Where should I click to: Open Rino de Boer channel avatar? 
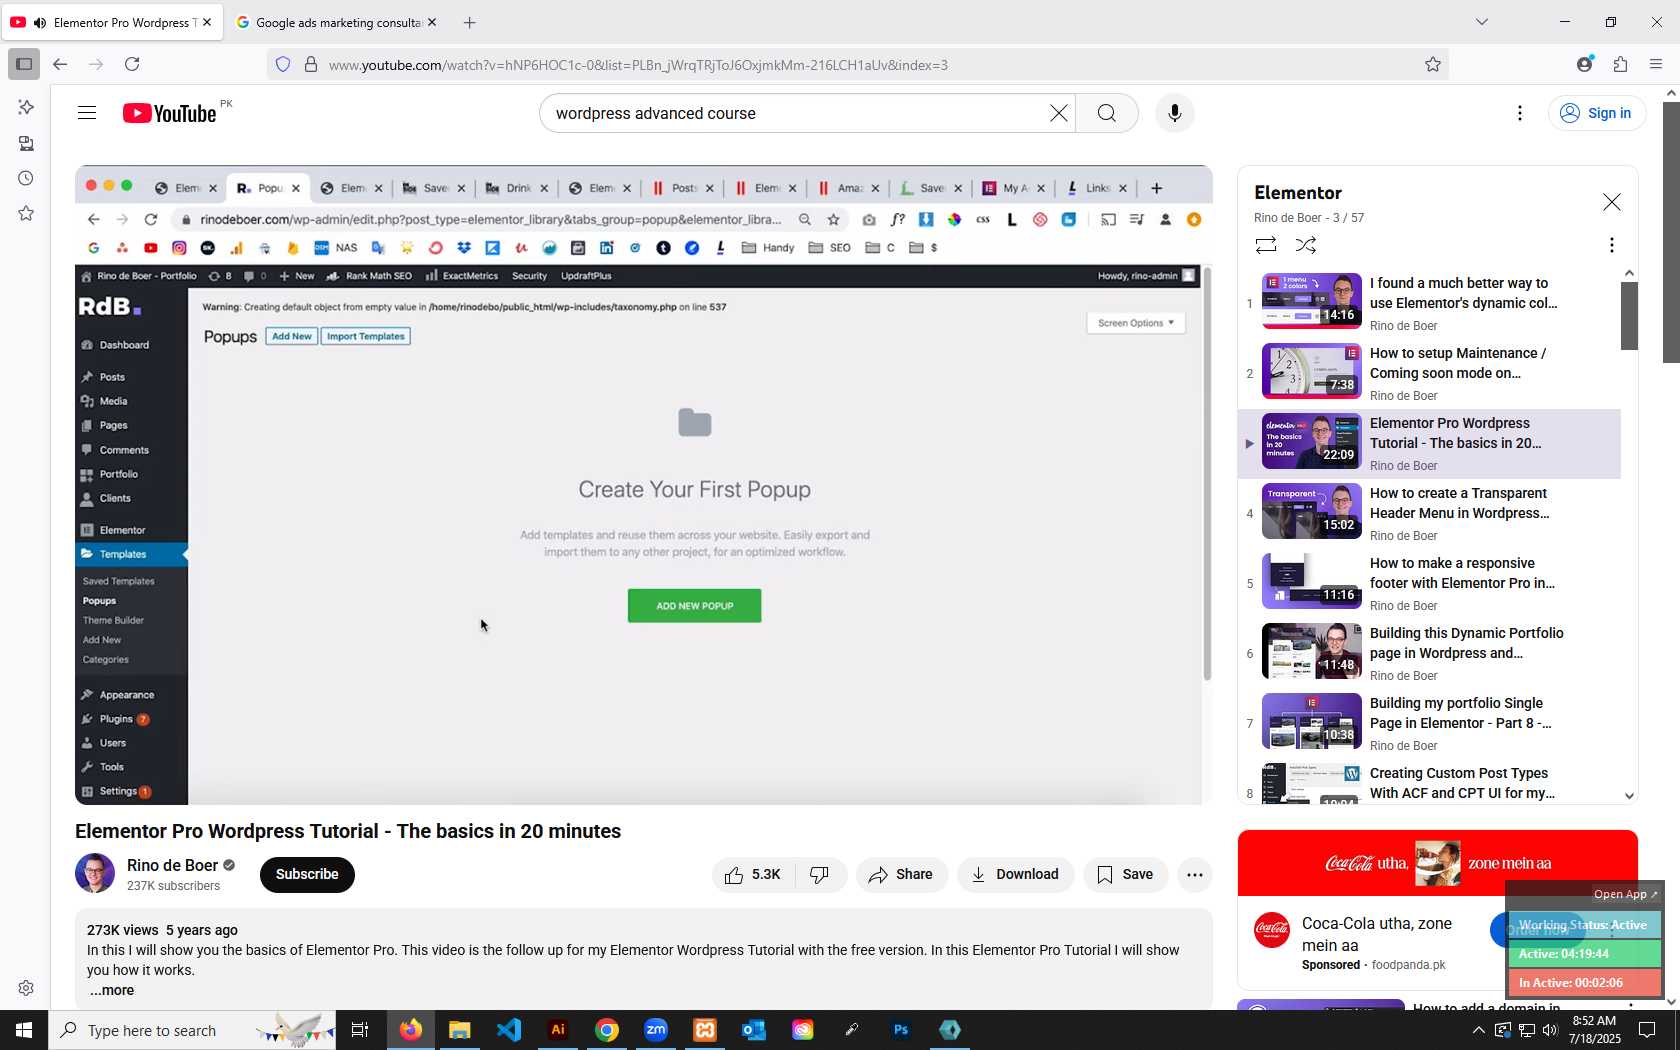(x=95, y=873)
